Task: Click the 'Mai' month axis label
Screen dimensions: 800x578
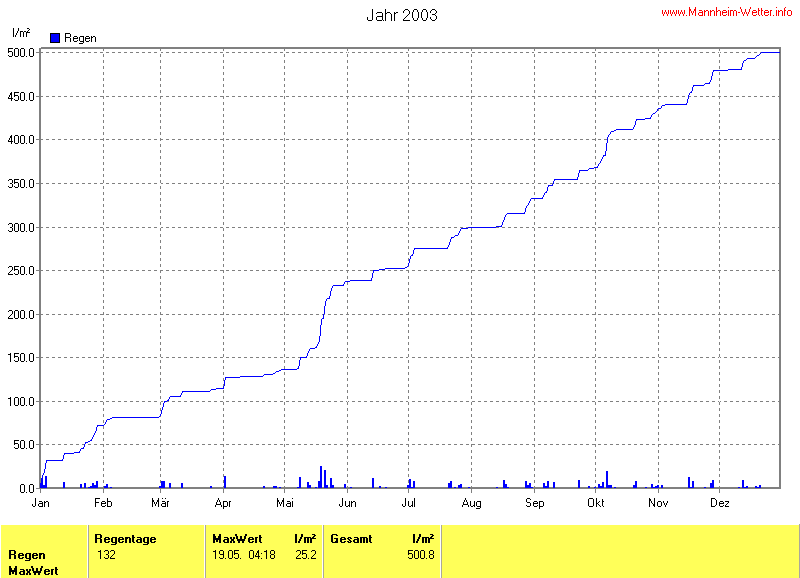Action: [286, 503]
